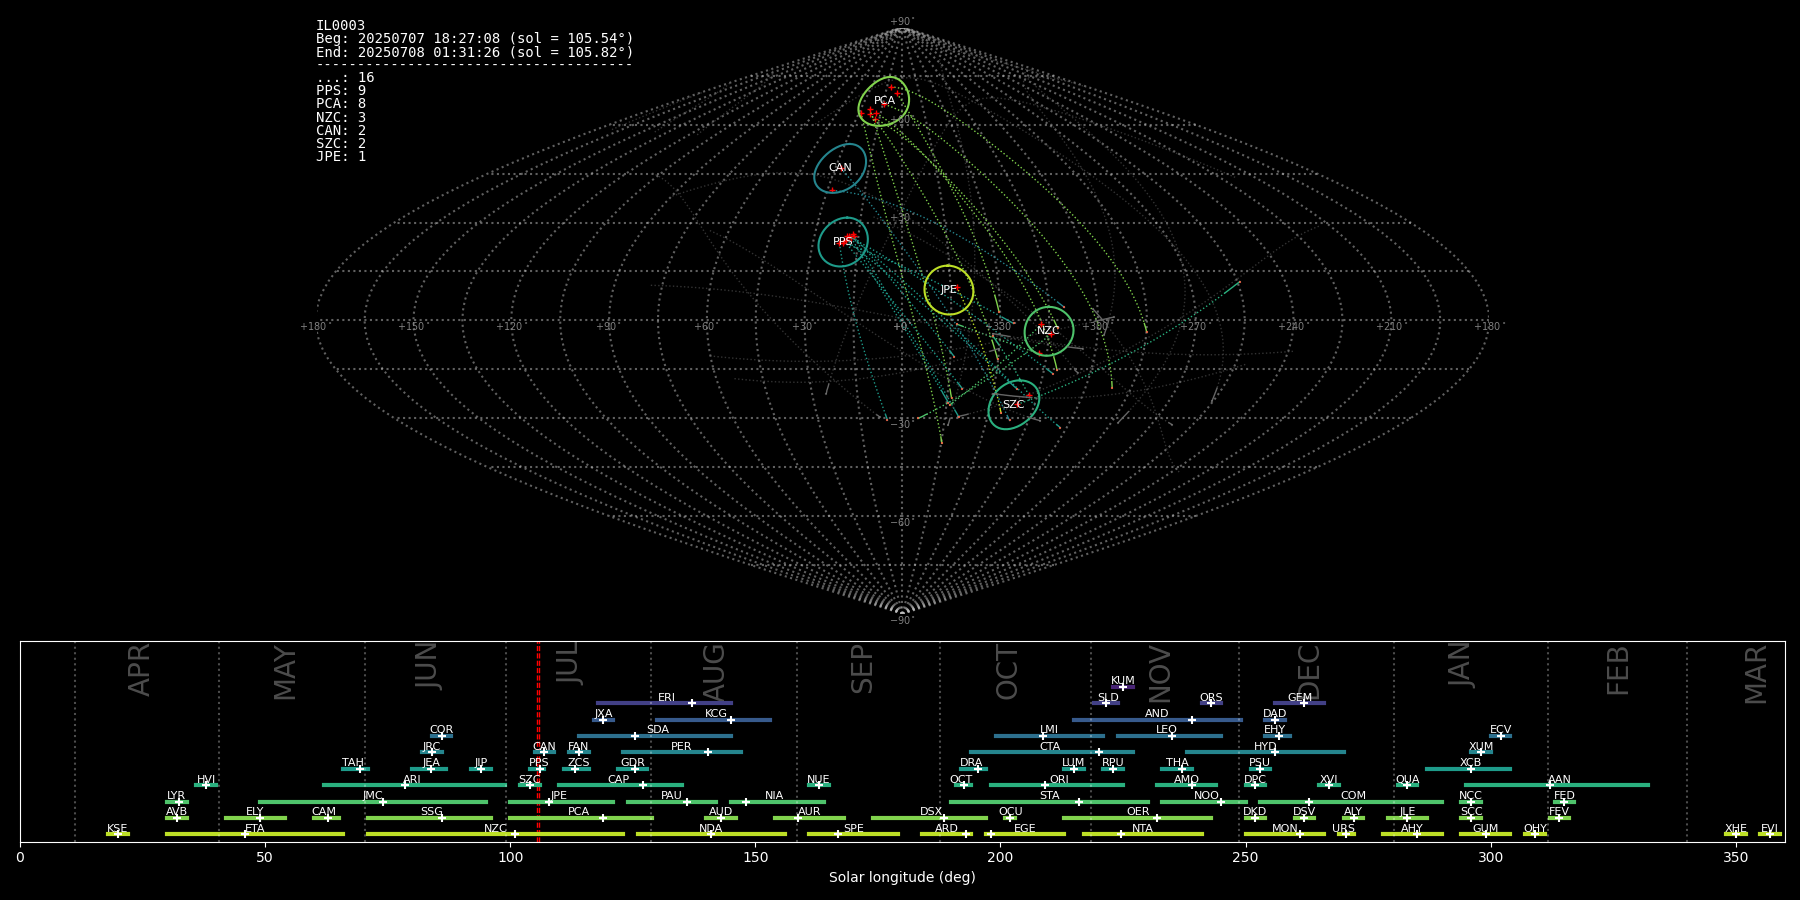This screenshot has height=900, width=1800.
Task: Click the PER shower bar in the timeline
Action: (682, 752)
